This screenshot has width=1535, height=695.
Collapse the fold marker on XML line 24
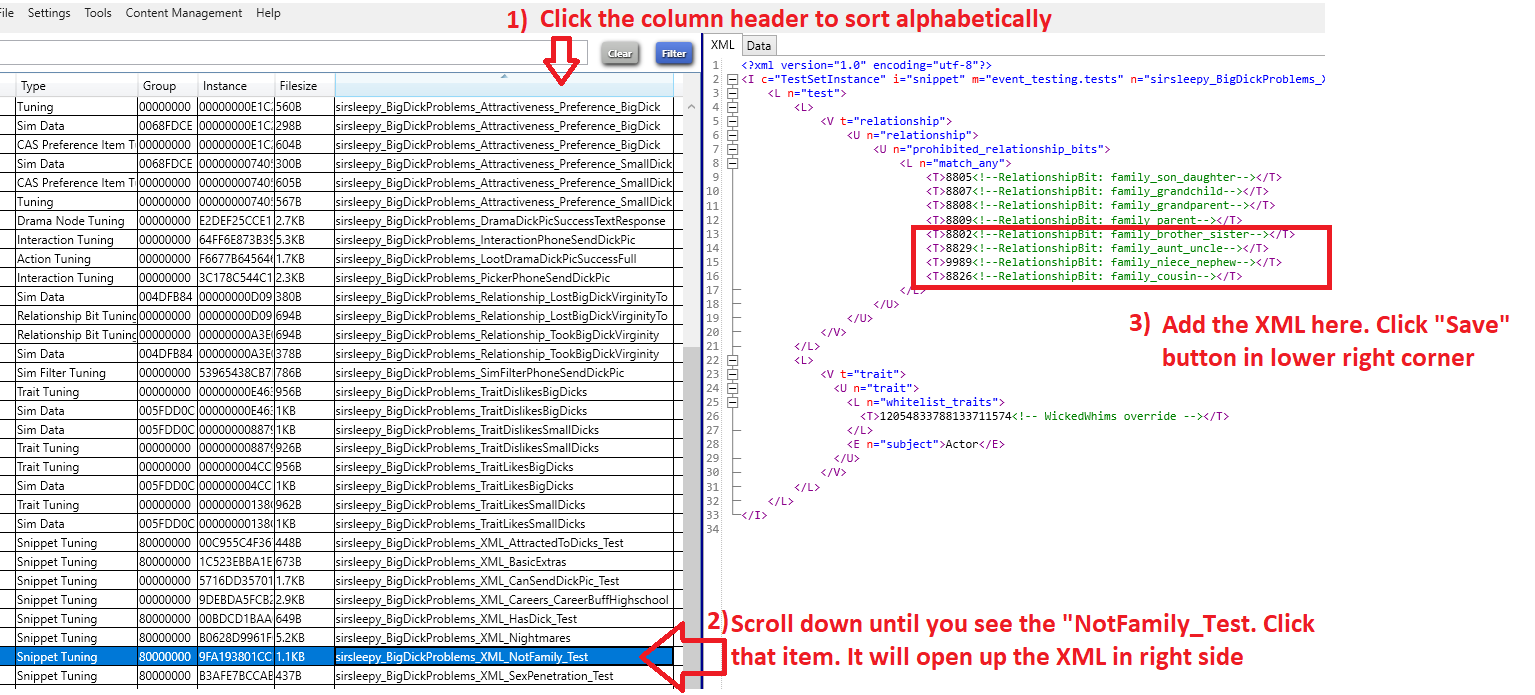(733, 388)
